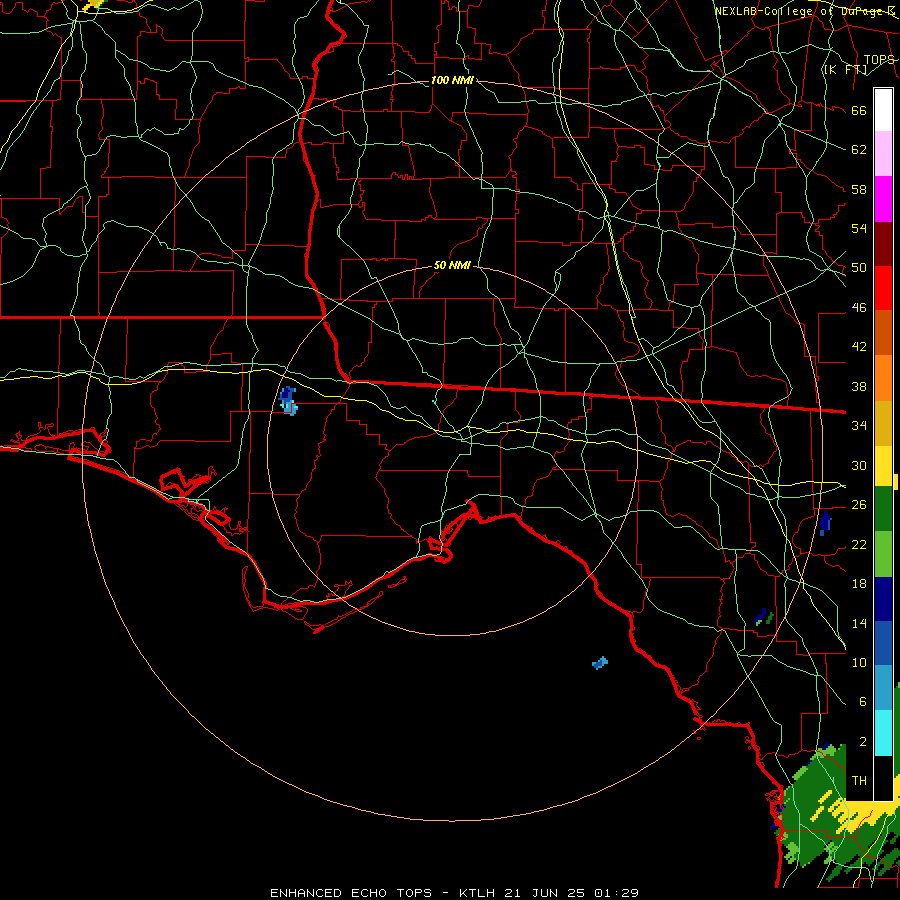Click the "26" scale value
The height and width of the screenshot is (900, 900).
[x=859, y=505]
